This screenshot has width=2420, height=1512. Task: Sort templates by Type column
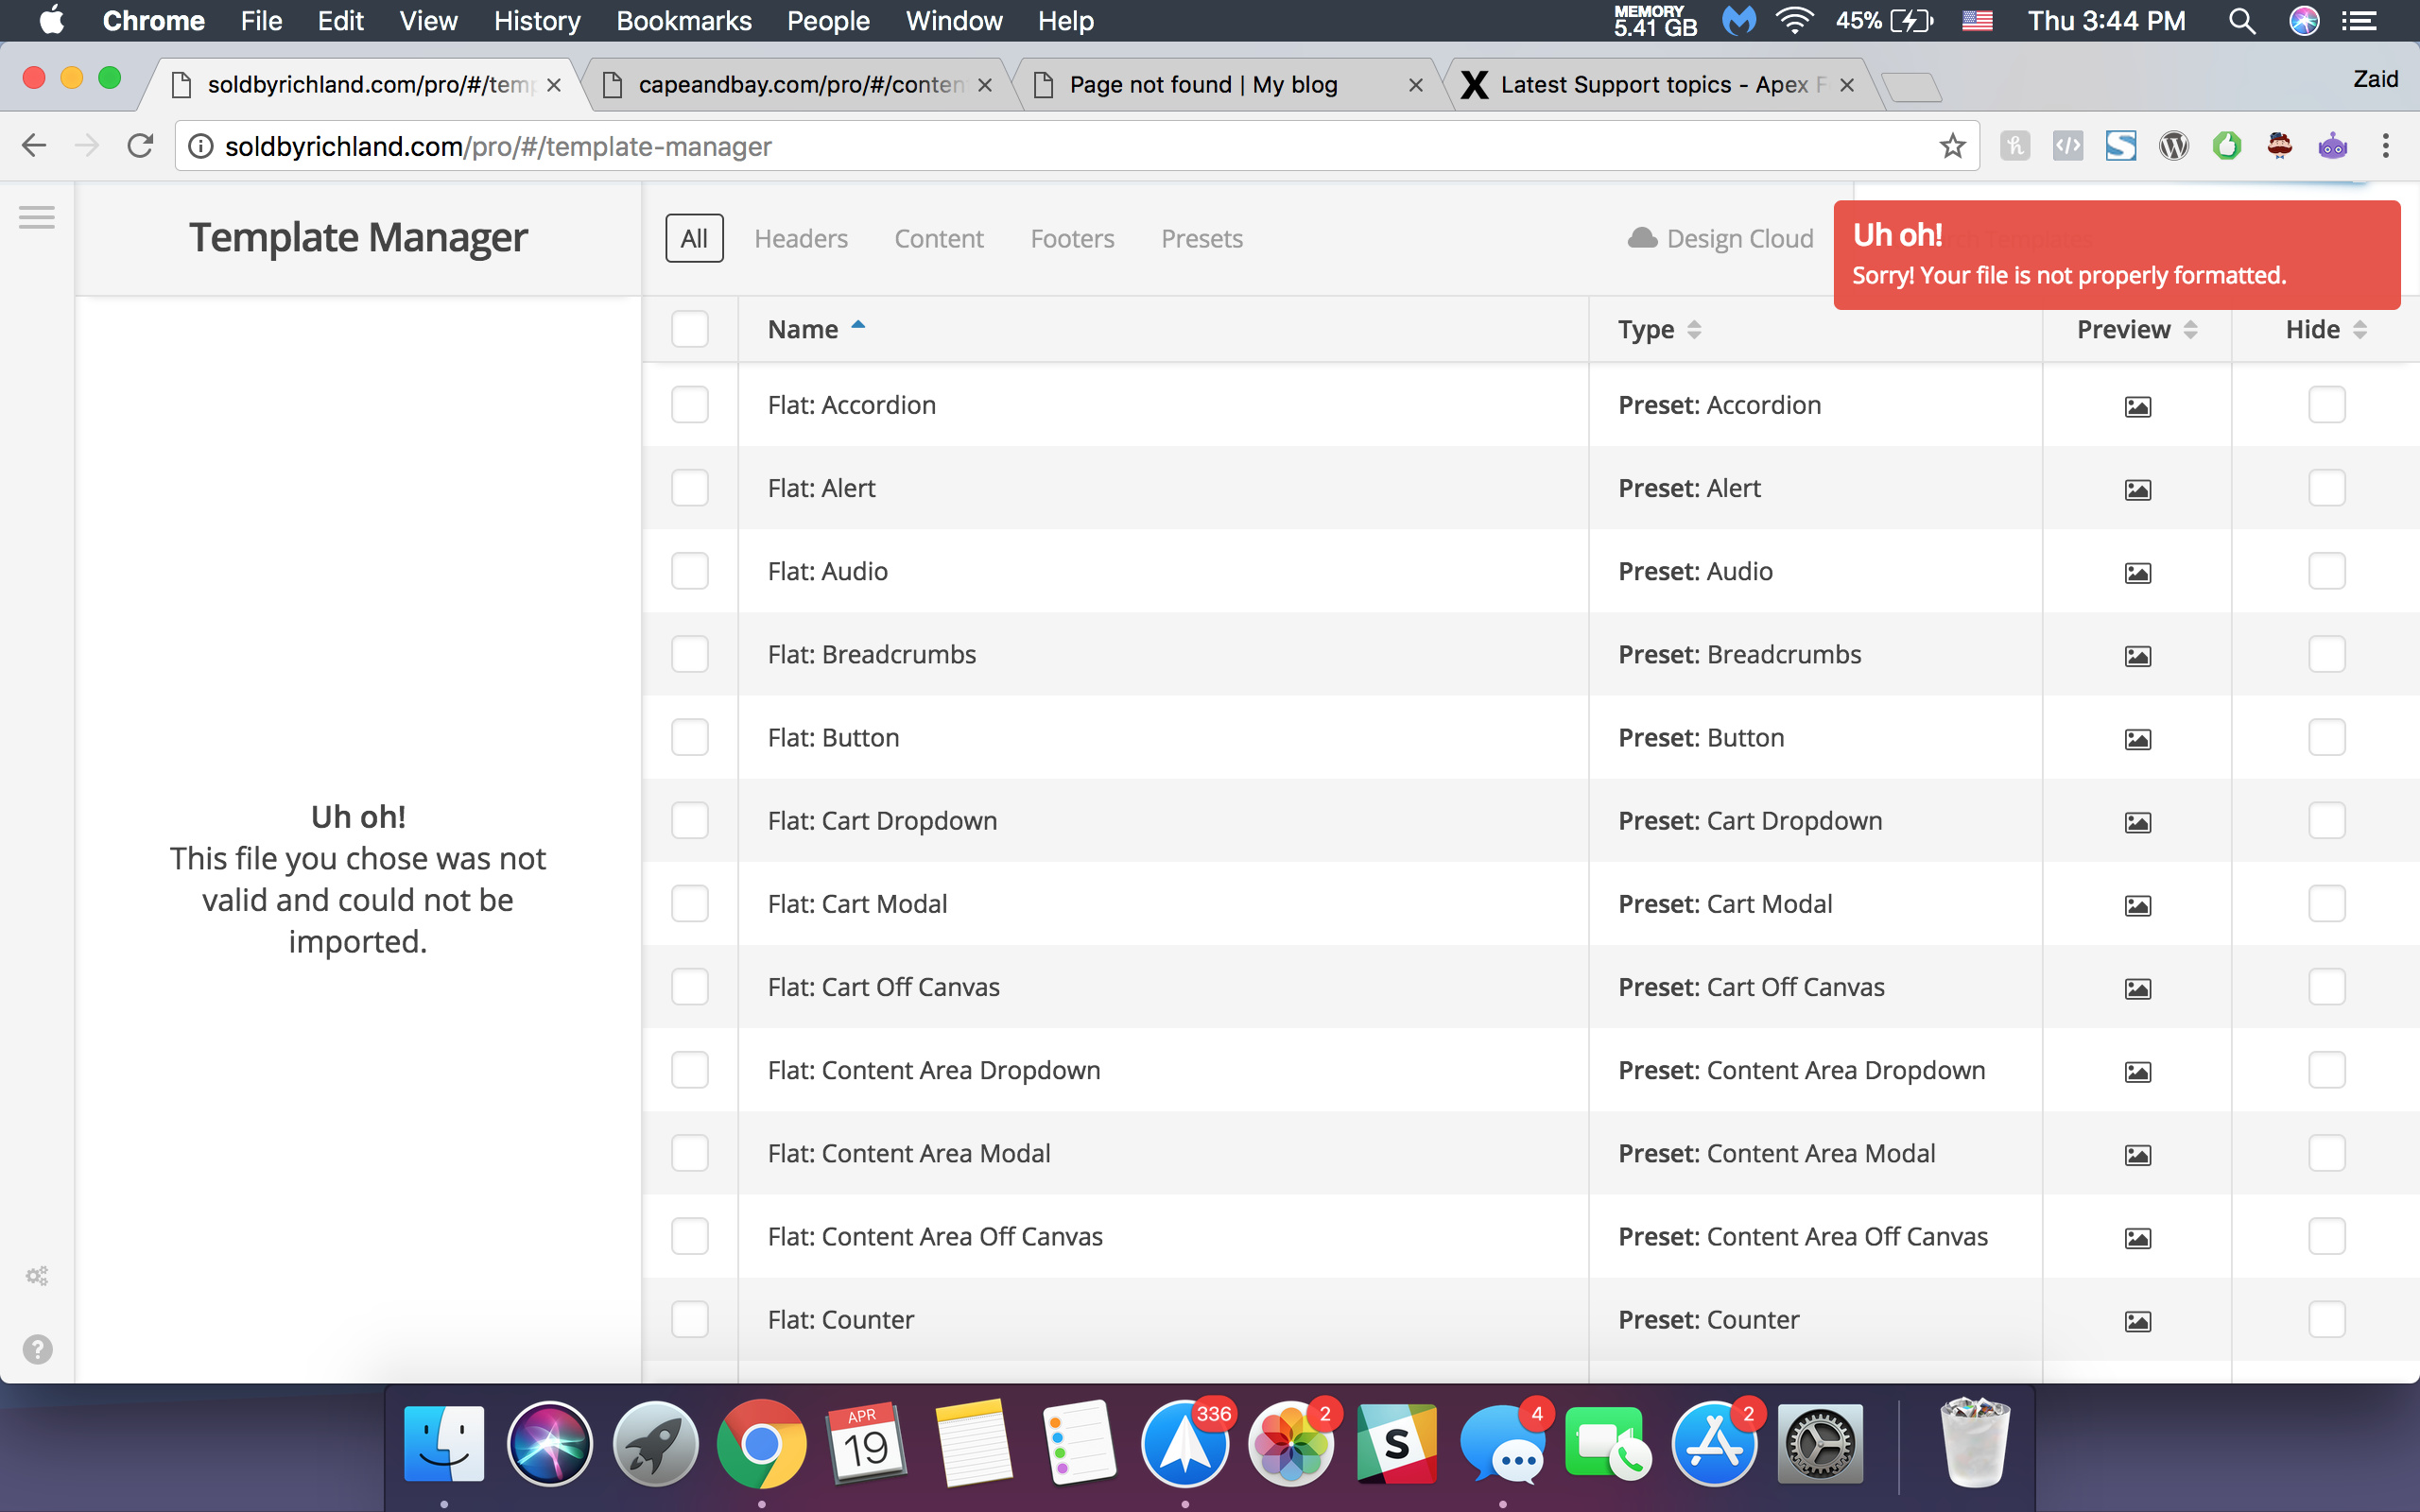1659,329
